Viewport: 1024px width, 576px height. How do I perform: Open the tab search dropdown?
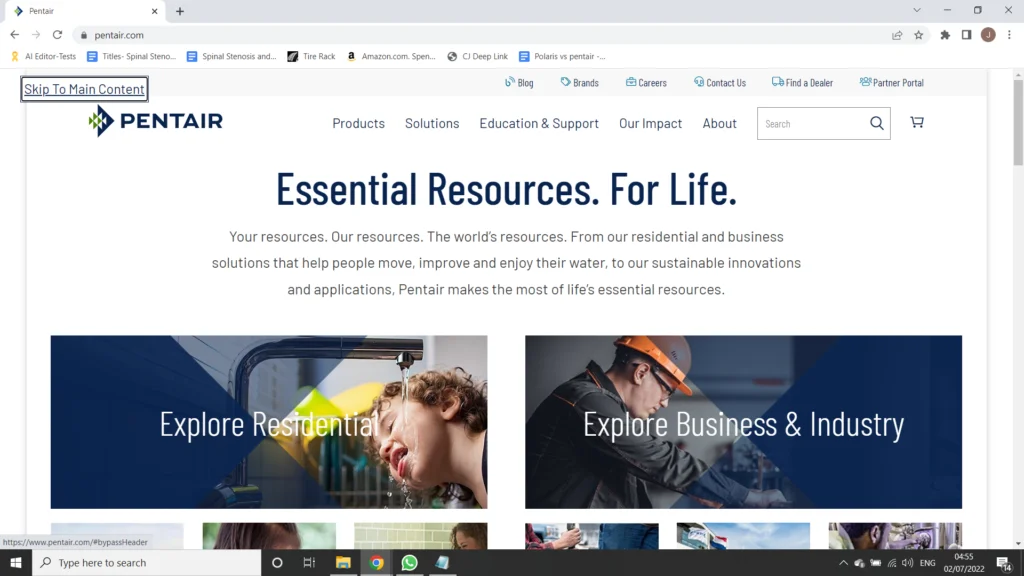tap(917, 10)
